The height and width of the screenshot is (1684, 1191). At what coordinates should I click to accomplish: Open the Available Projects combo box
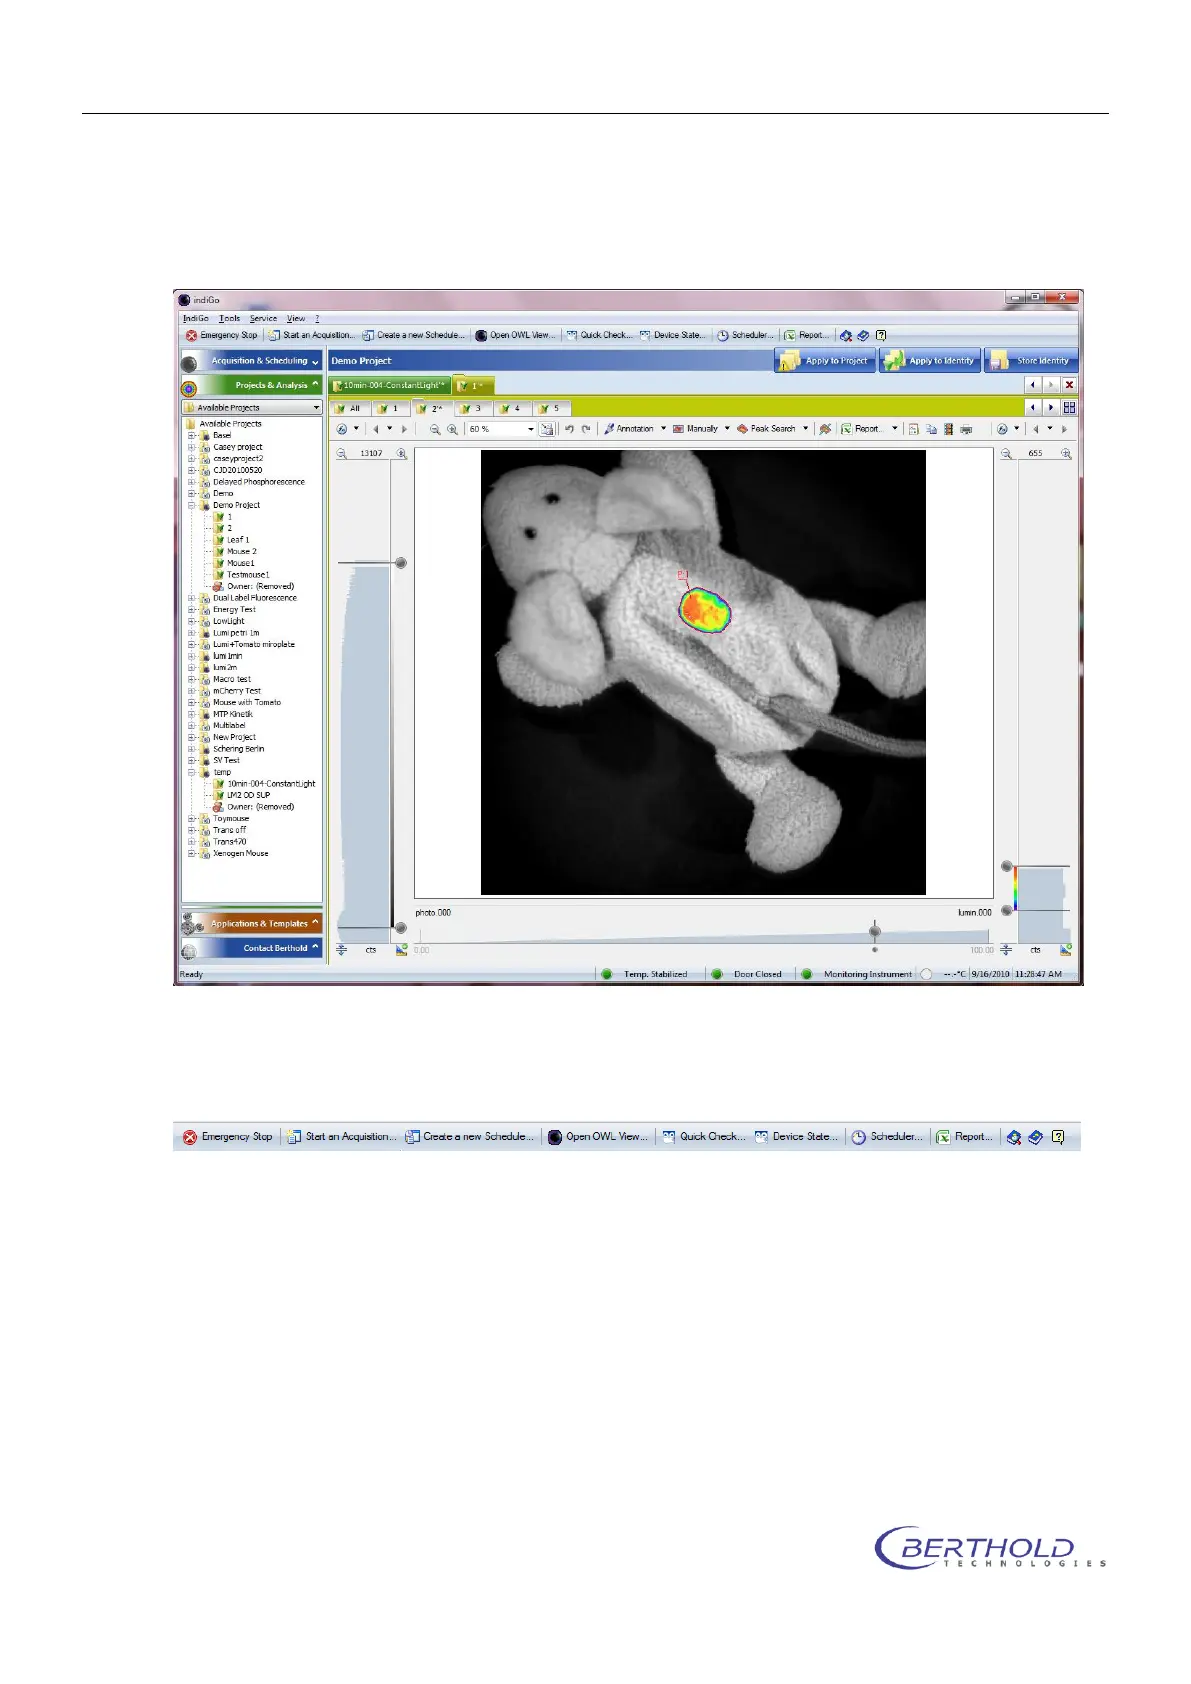252,407
